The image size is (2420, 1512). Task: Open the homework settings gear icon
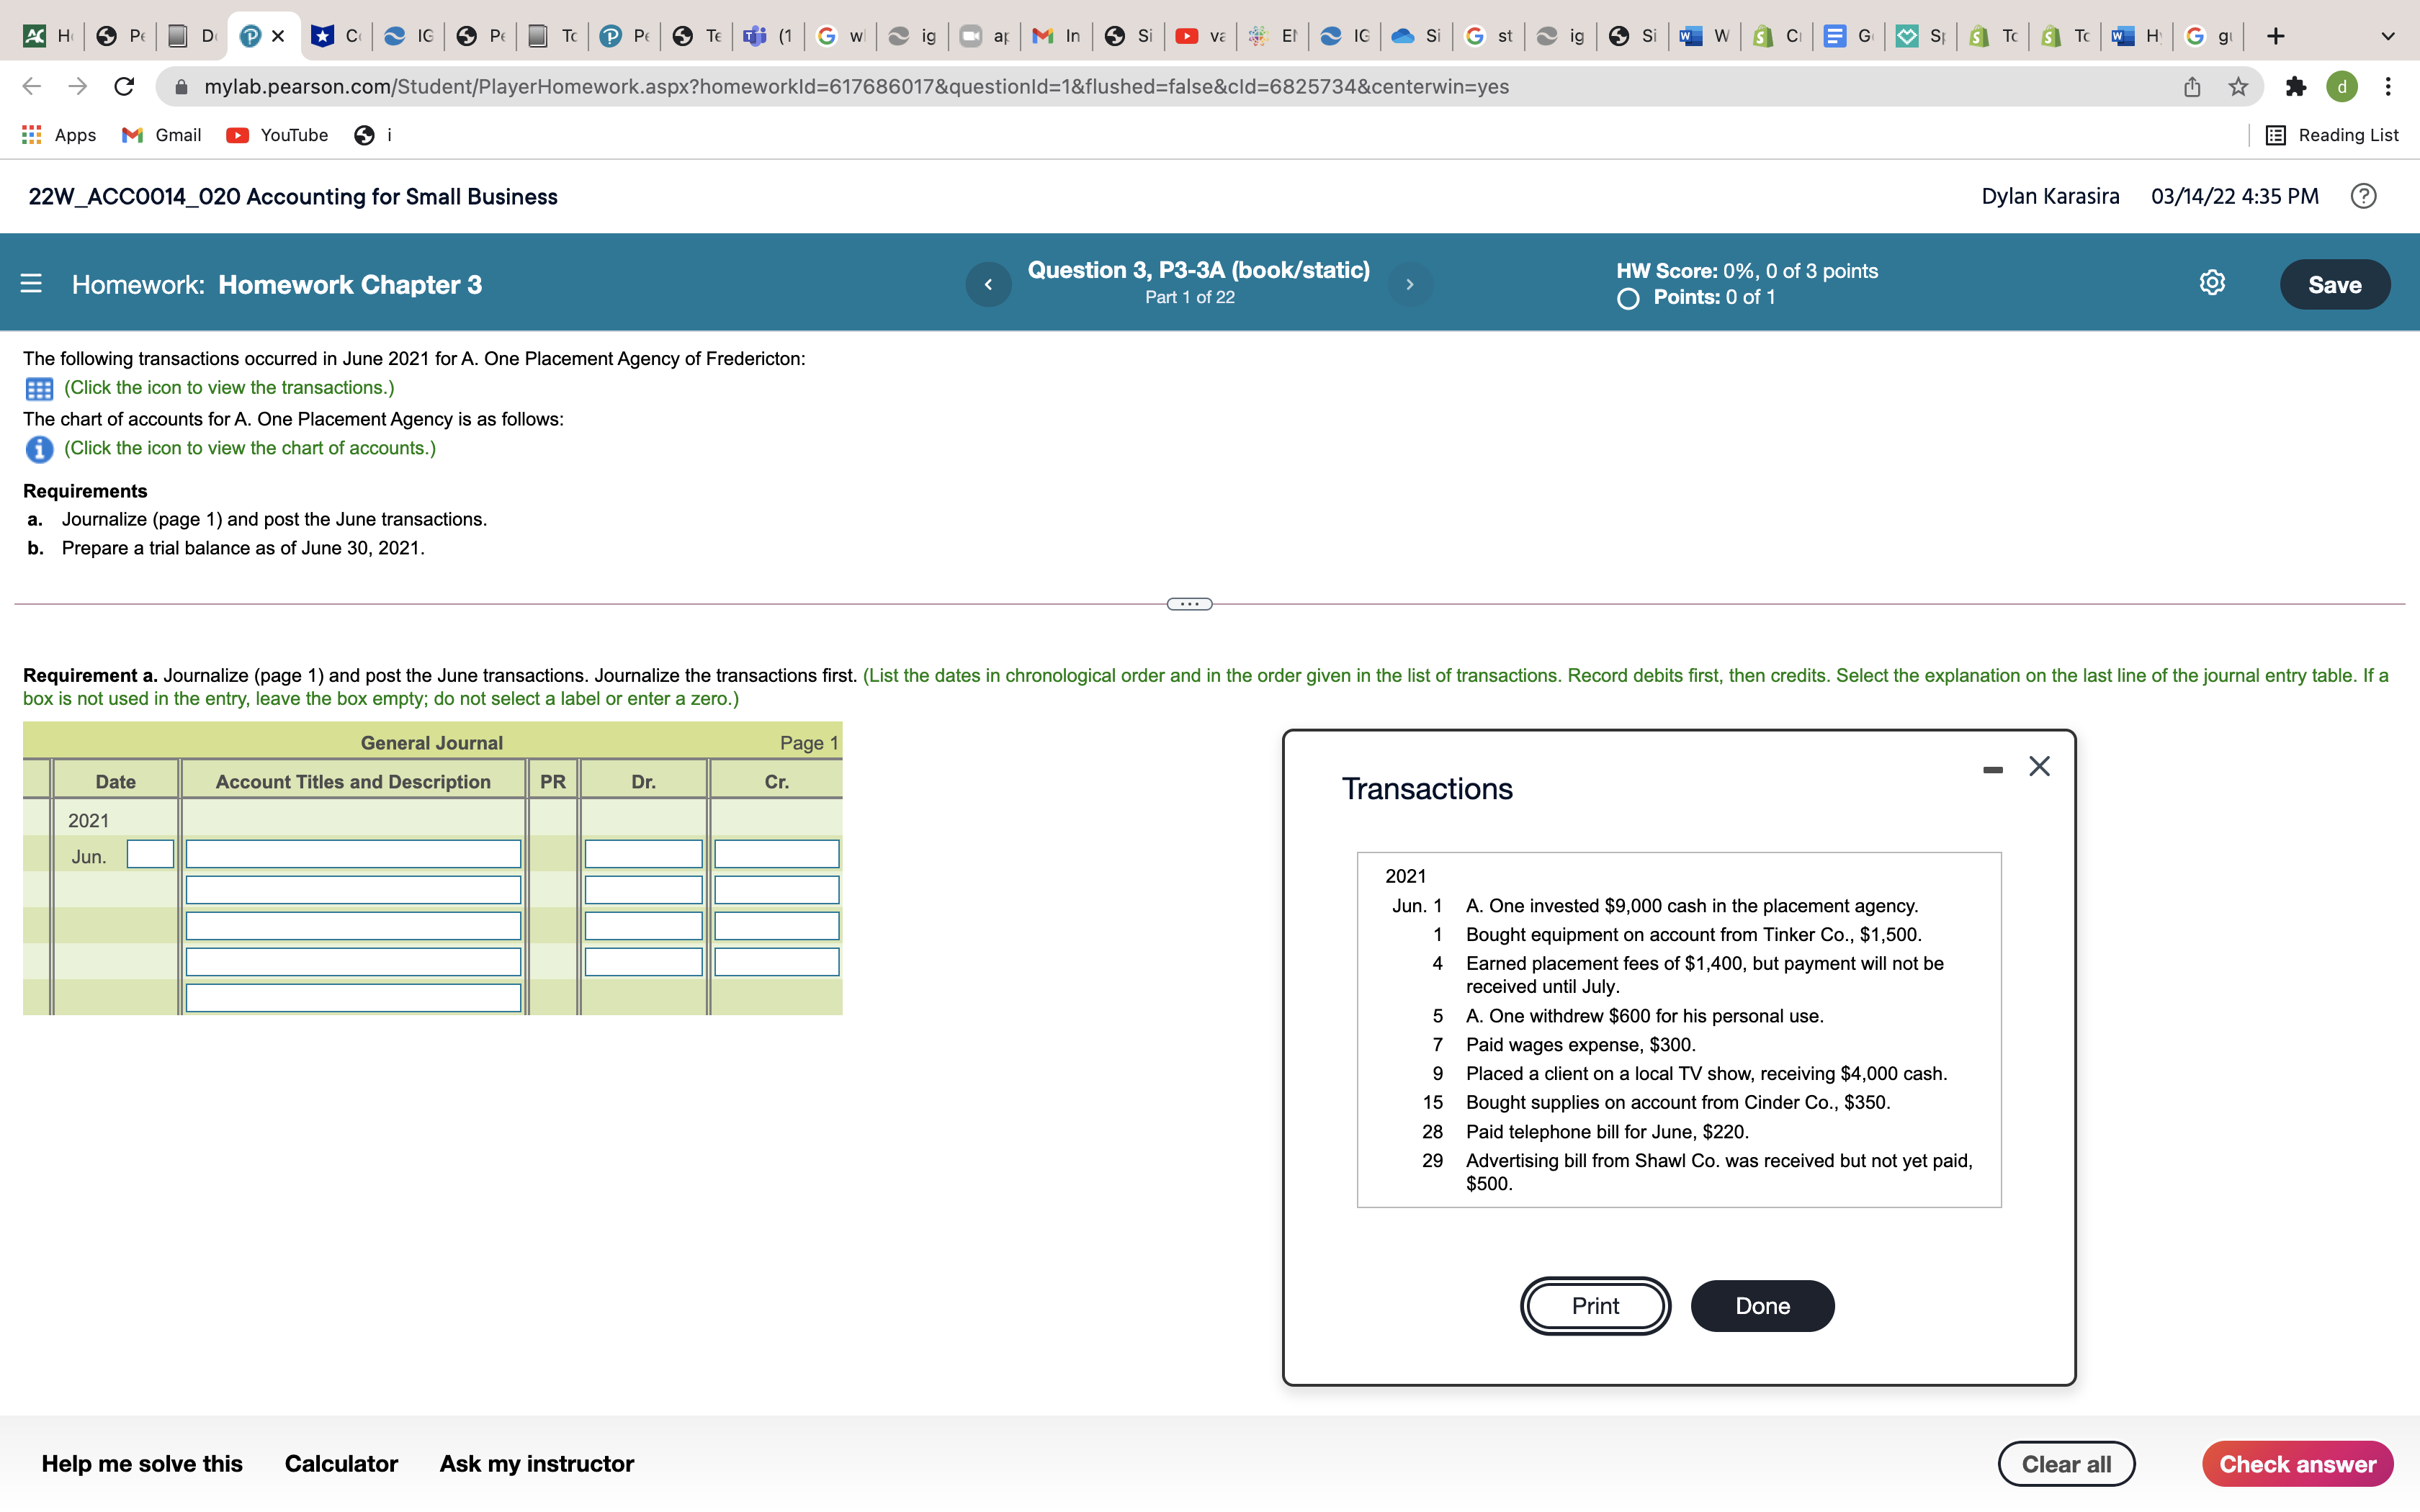coord(2212,284)
